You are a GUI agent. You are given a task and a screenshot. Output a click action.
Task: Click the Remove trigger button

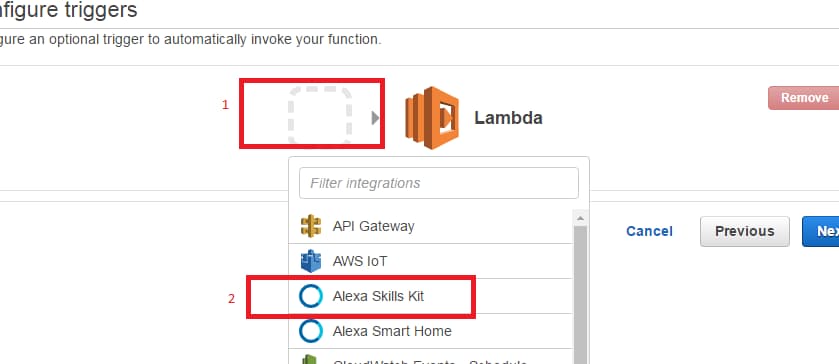pyautogui.click(x=804, y=98)
